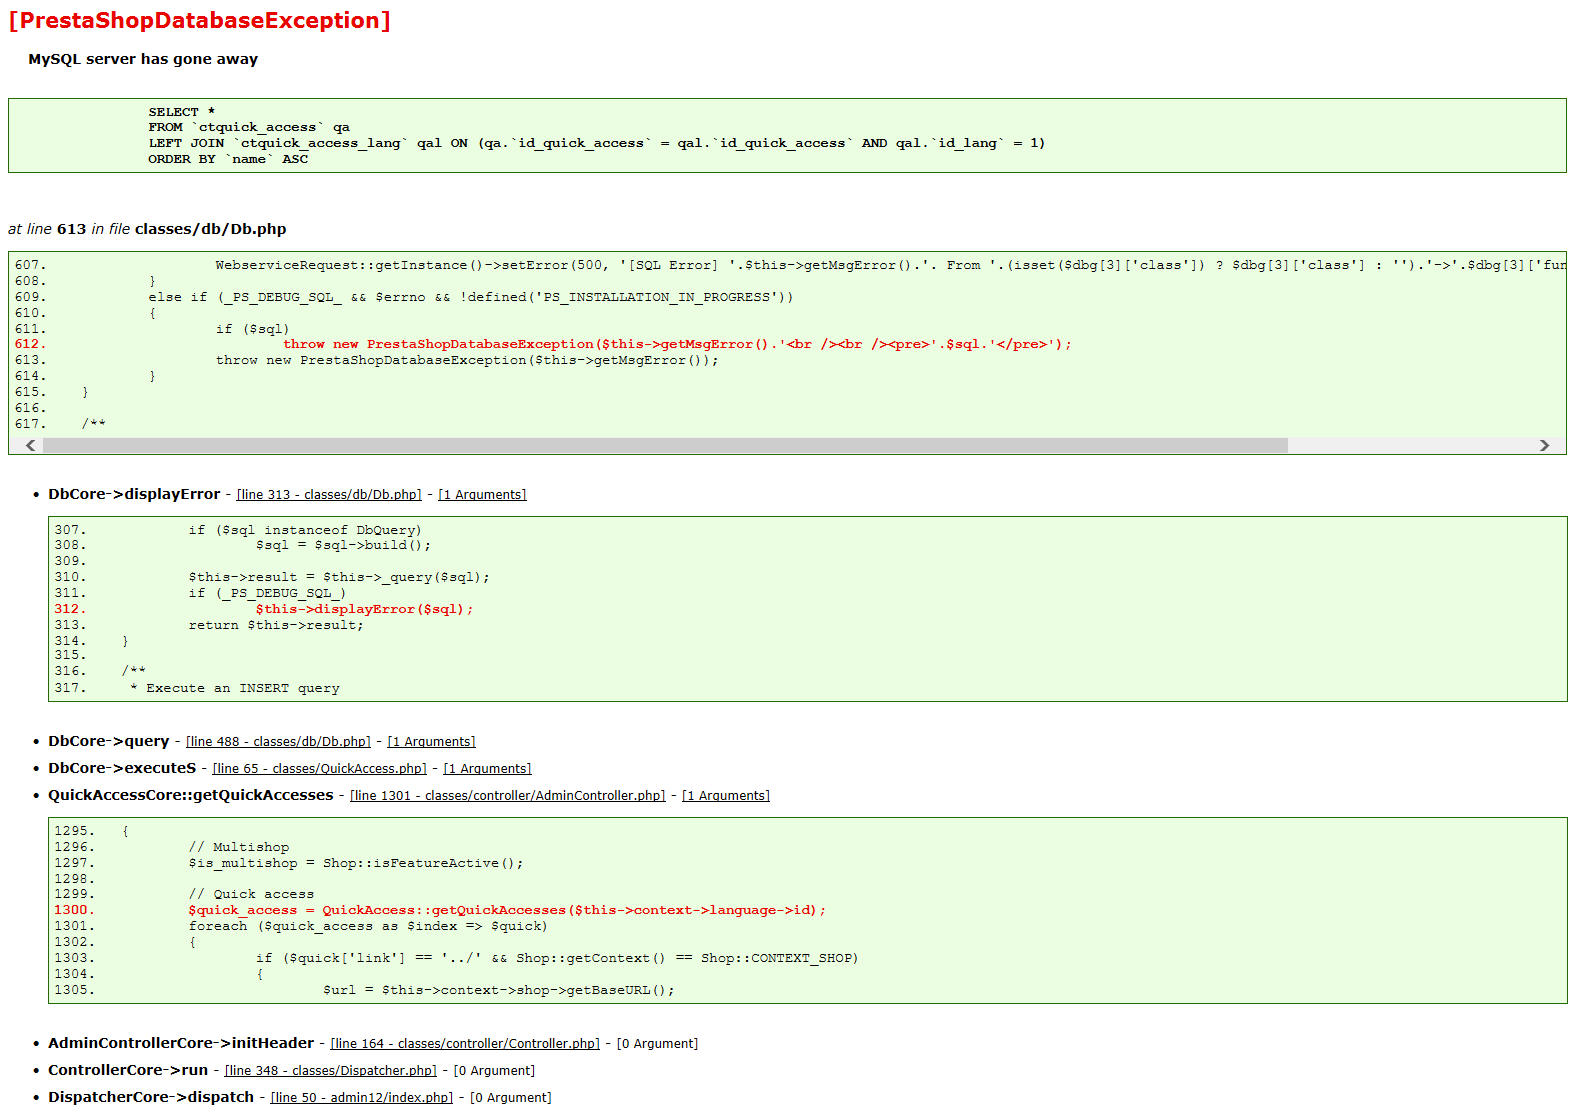Click the left arrow of the code scrollbar
This screenshot has height=1112, width=1577.
[30, 445]
